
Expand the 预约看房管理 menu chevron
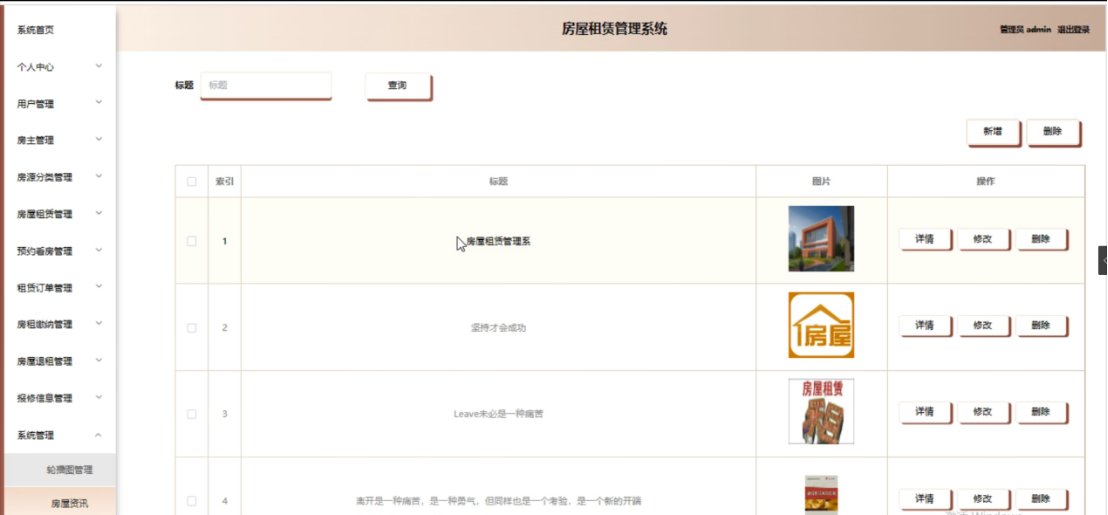coord(99,250)
